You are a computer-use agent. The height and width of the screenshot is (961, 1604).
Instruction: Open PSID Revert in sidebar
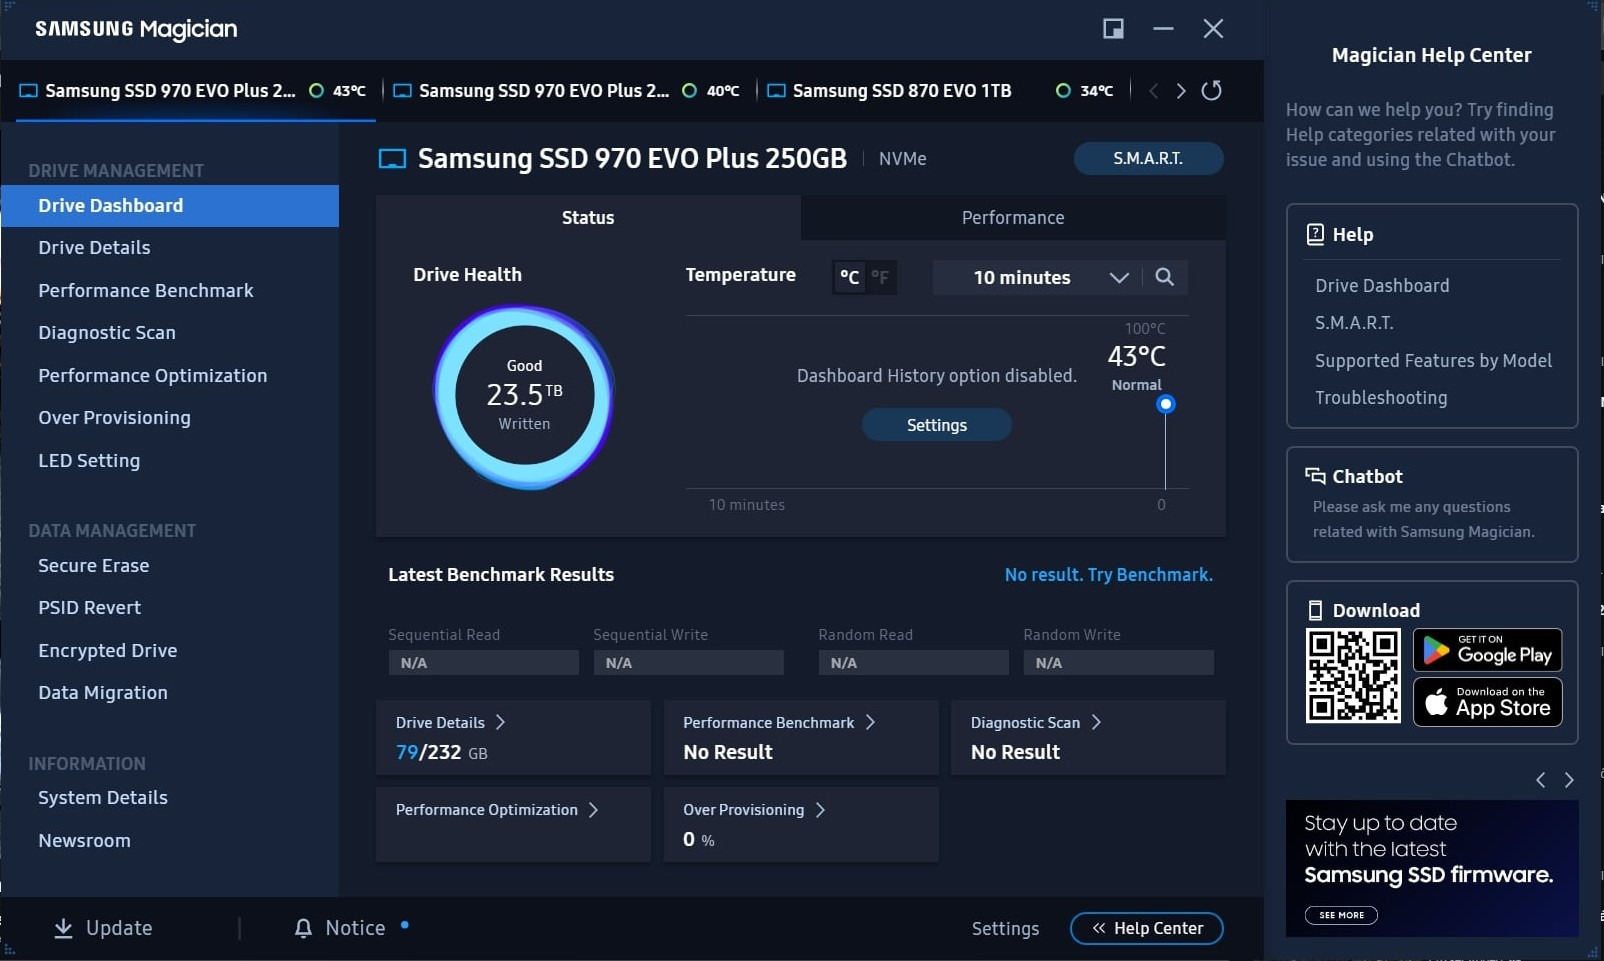pyautogui.click(x=90, y=608)
